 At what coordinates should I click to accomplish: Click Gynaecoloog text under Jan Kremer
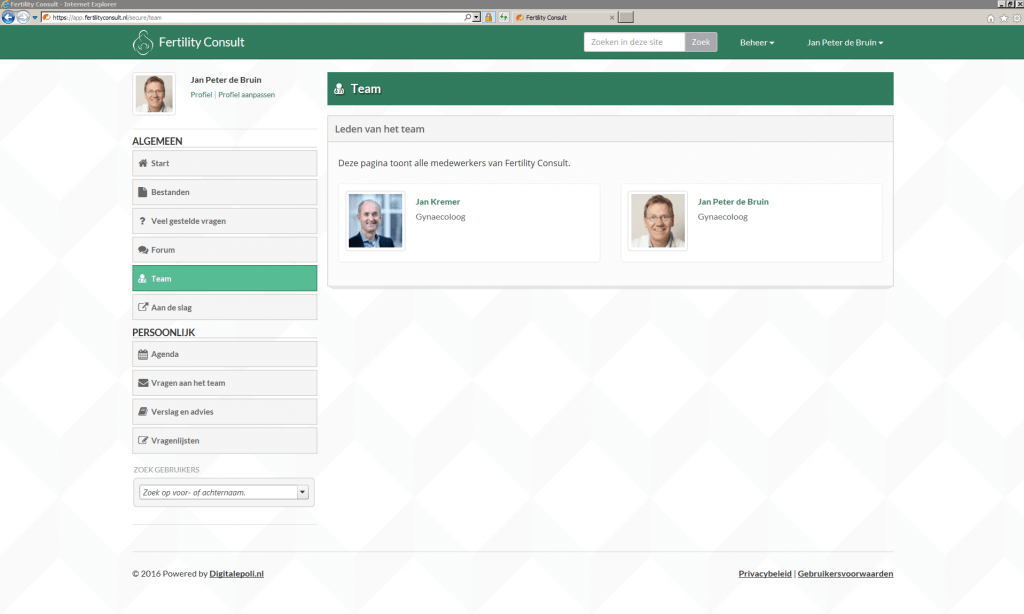click(x=440, y=217)
